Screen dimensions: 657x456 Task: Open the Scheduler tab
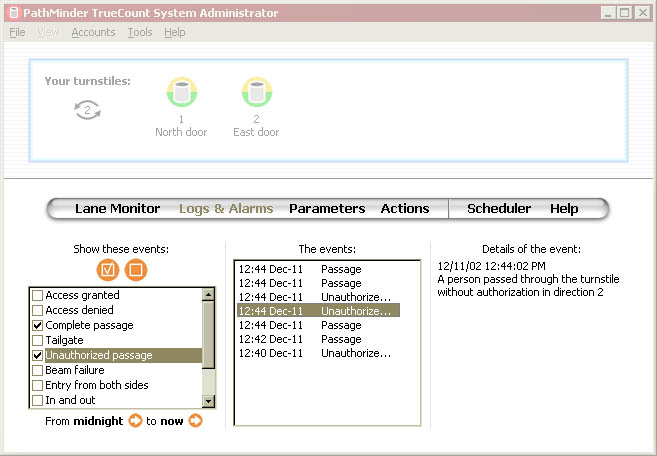[x=500, y=209]
